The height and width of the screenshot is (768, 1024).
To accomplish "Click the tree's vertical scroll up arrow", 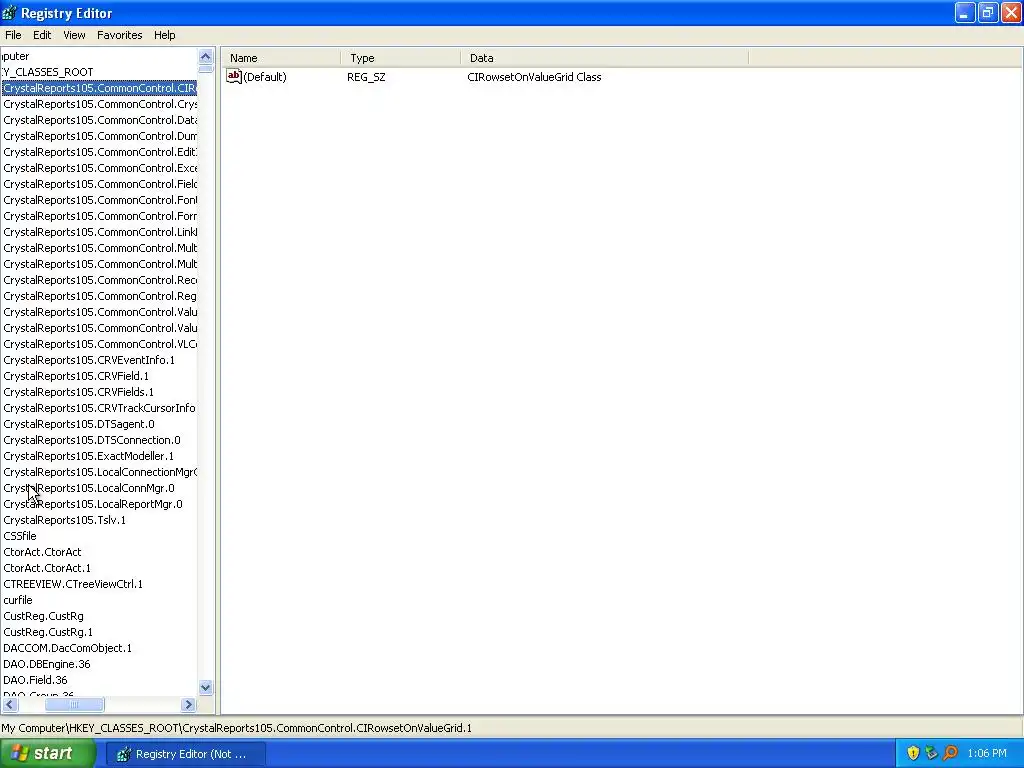I will coord(206,56).
